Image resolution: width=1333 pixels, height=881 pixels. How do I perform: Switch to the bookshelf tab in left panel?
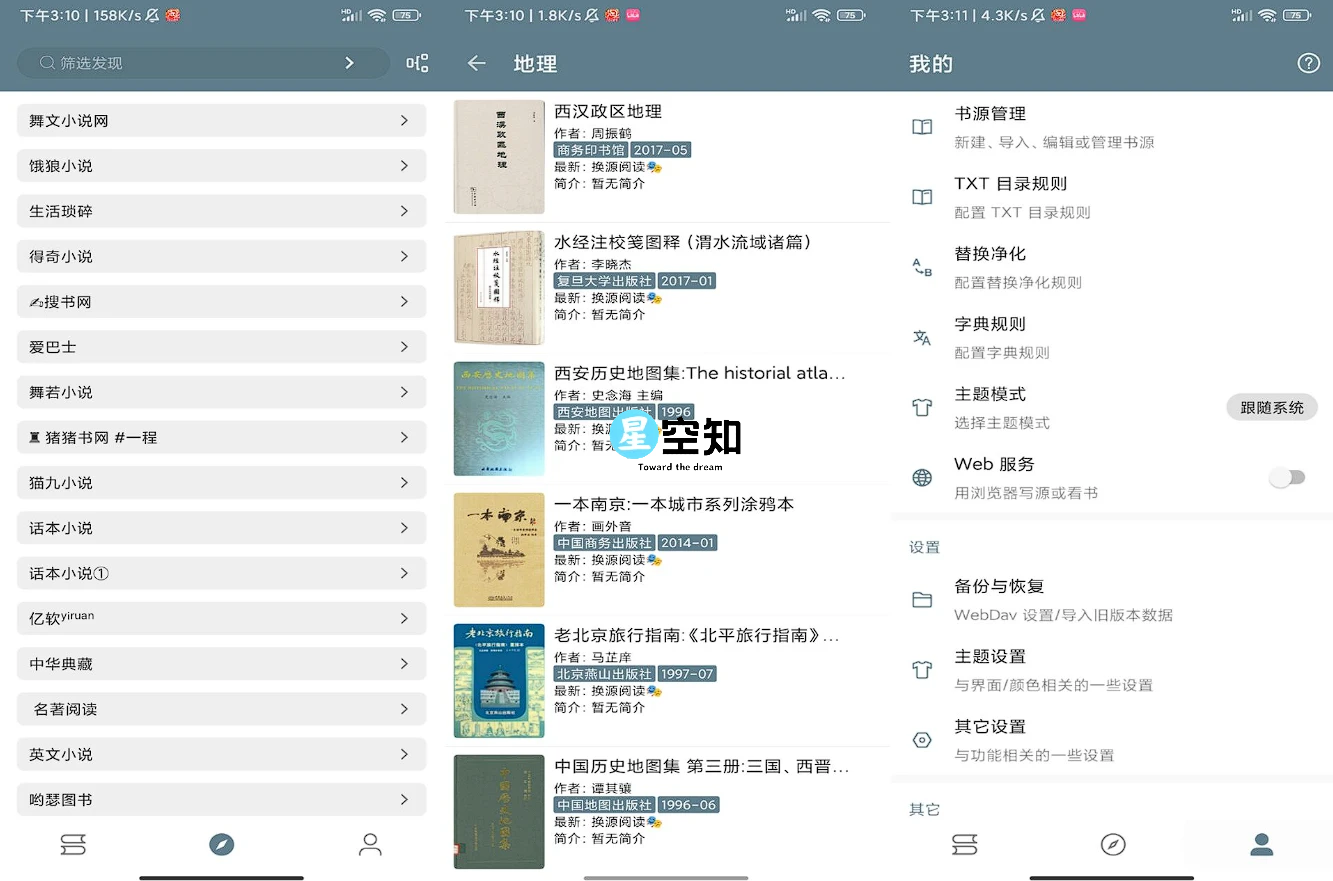(x=73, y=845)
